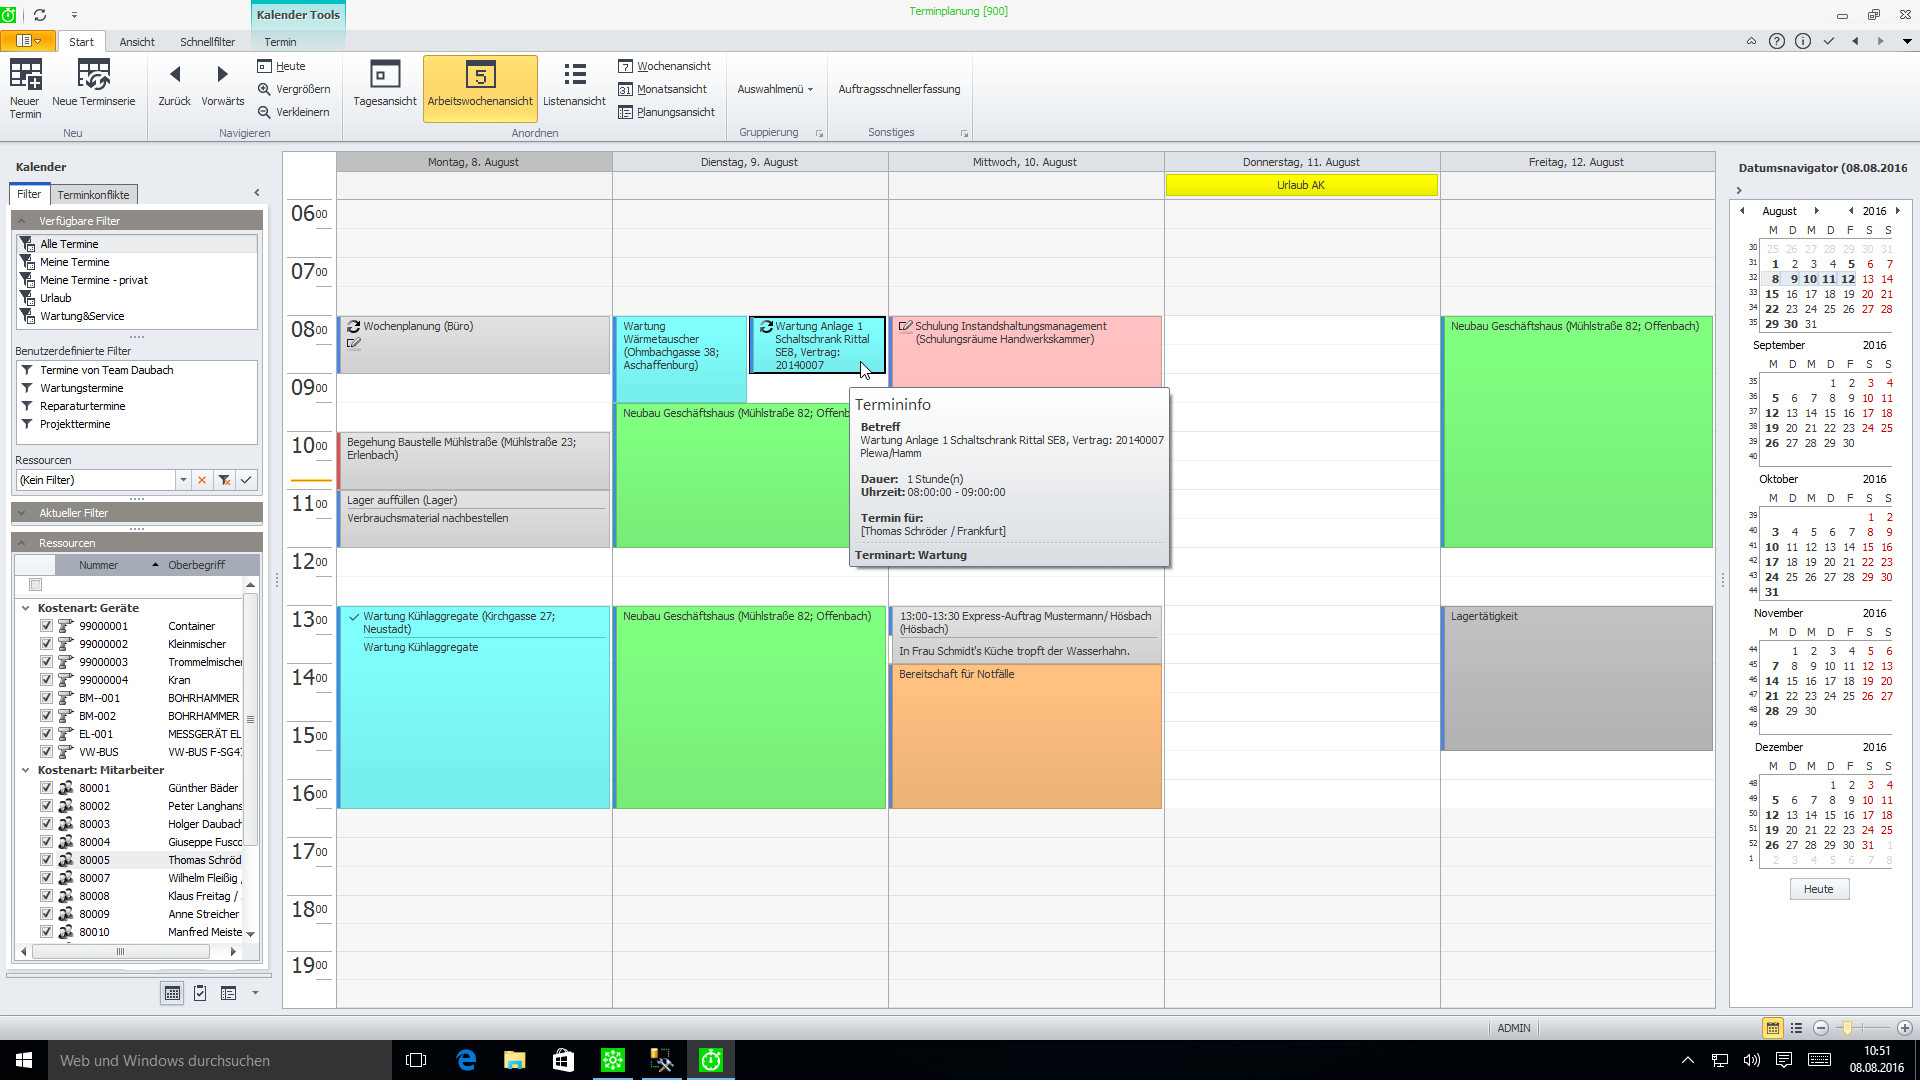The image size is (1920, 1080).
Task: Go forward with Vorwärts arrow
Action: coord(222,85)
